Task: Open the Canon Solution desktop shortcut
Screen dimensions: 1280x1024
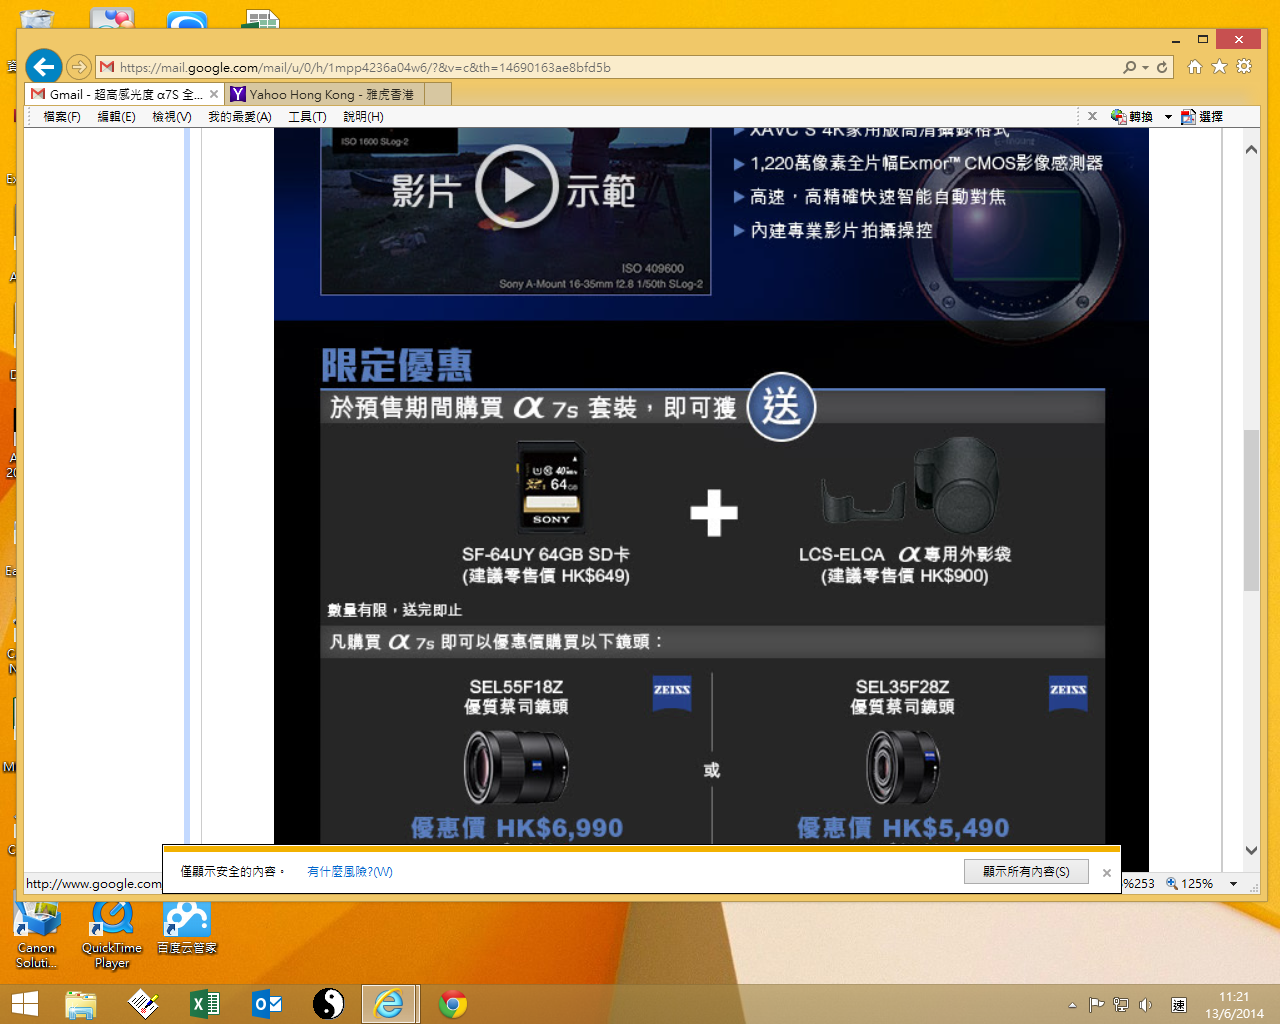Action: tap(37, 936)
